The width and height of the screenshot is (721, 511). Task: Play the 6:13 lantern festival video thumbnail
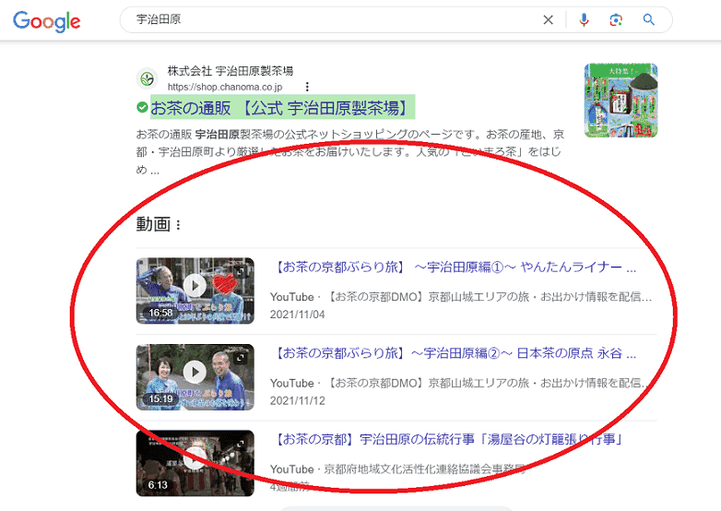point(195,463)
